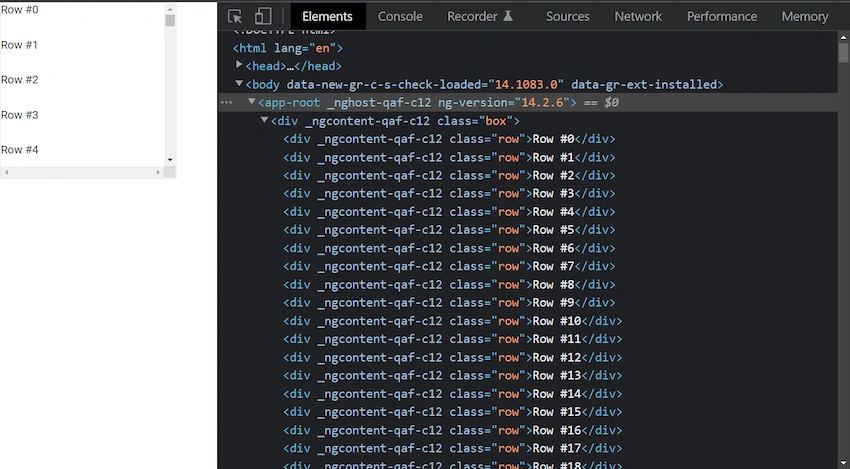Open the Sources tab
The height and width of the screenshot is (469, 850).
(568, 16)
